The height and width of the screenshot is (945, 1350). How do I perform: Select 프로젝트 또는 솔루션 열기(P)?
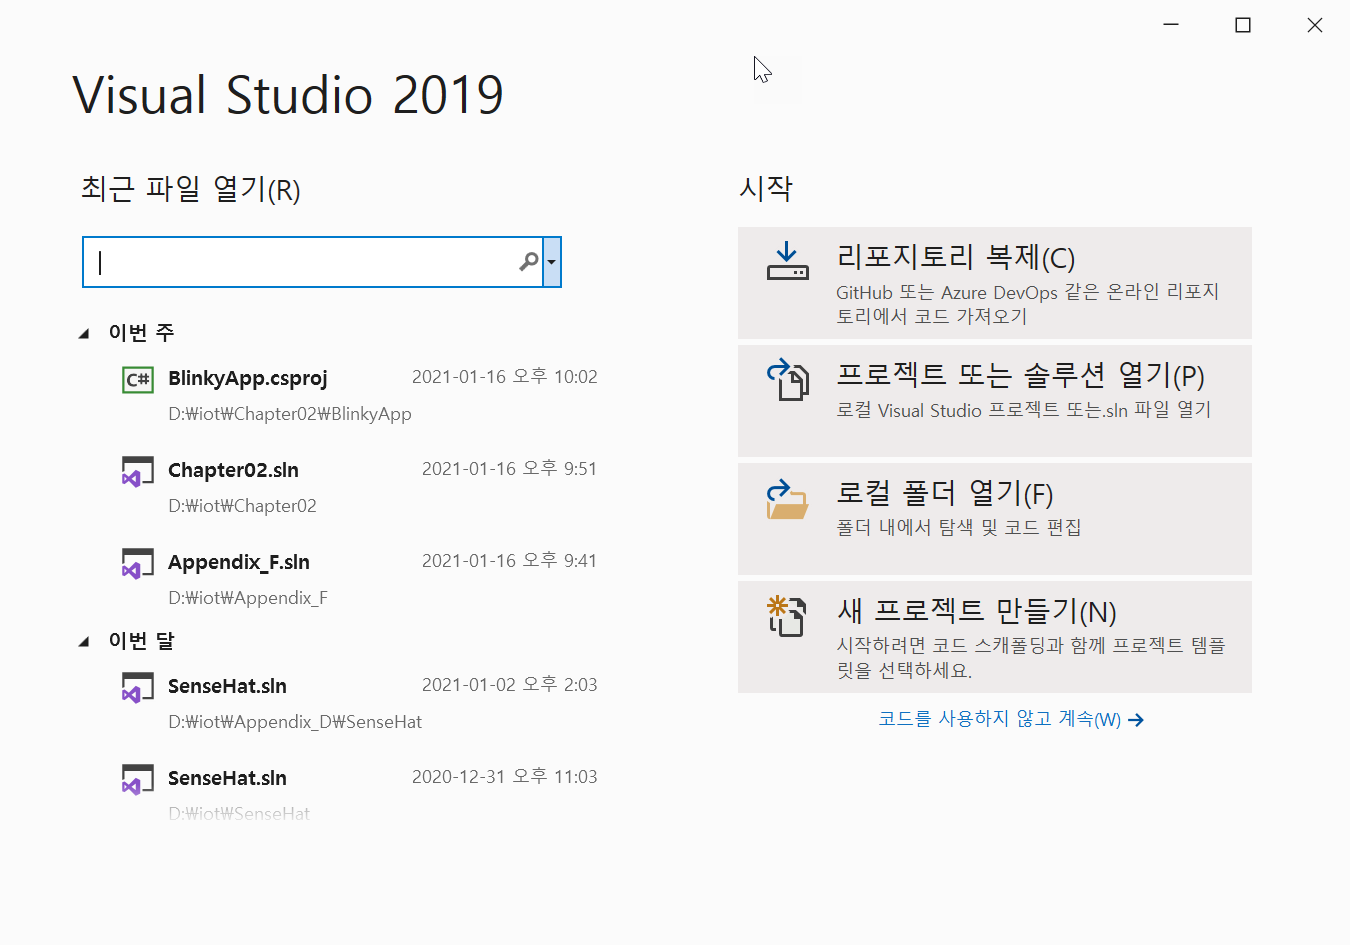pos(995,401)
